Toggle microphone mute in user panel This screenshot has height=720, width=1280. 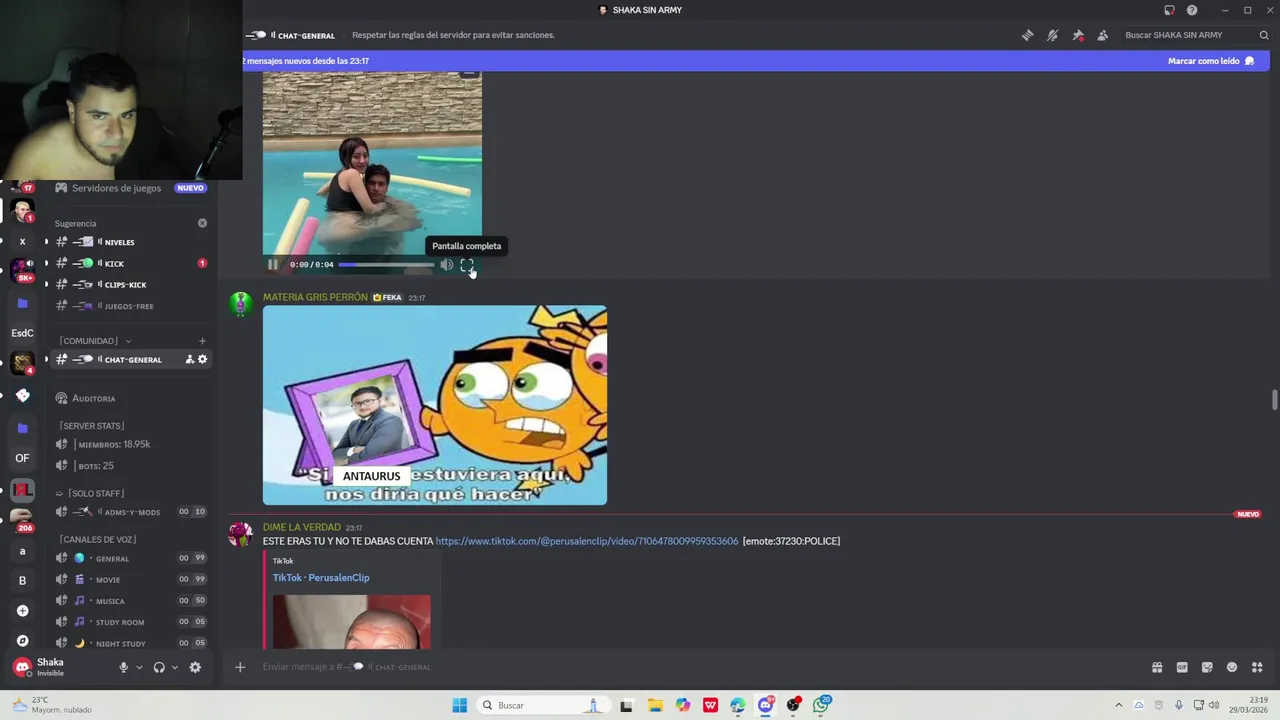pyautogui.click(x=124, y=667)
